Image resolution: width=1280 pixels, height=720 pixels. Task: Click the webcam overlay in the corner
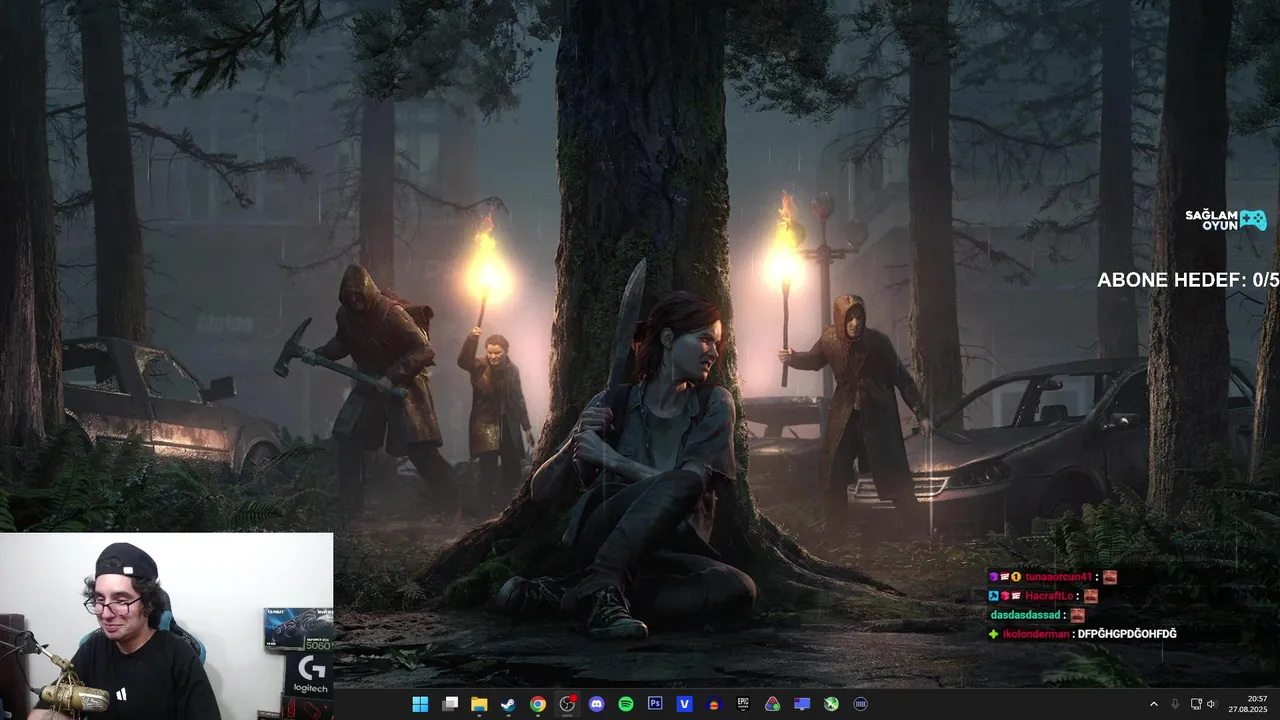[x=166, y=626]
